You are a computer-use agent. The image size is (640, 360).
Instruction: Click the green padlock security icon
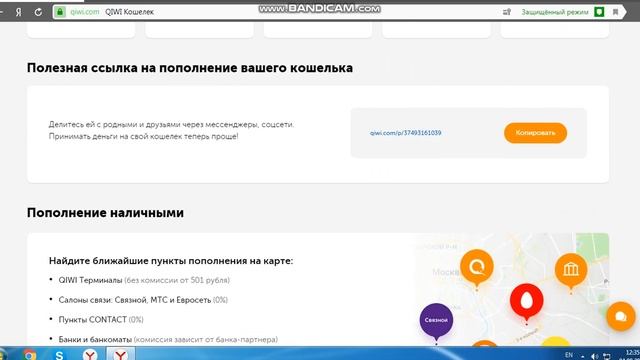point(60,12)
